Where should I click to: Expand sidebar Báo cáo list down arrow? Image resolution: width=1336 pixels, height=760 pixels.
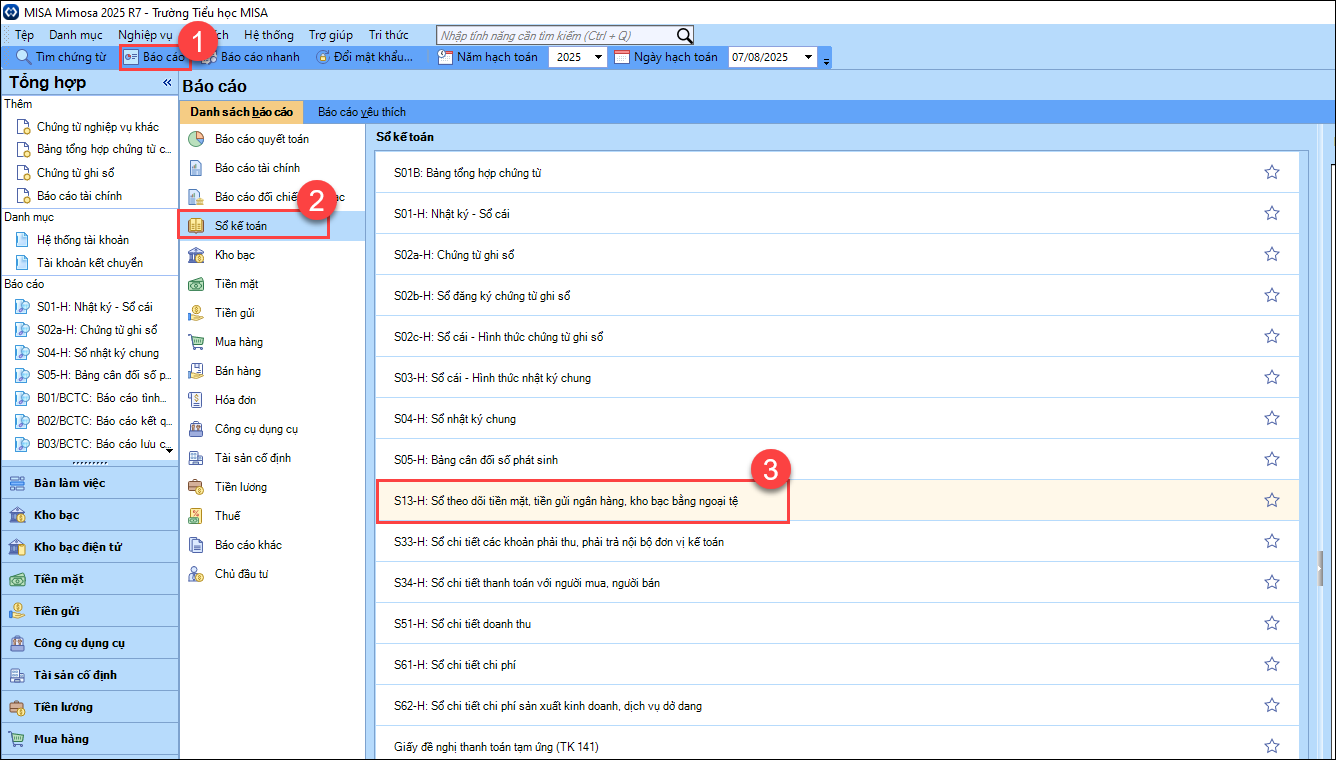169,451
